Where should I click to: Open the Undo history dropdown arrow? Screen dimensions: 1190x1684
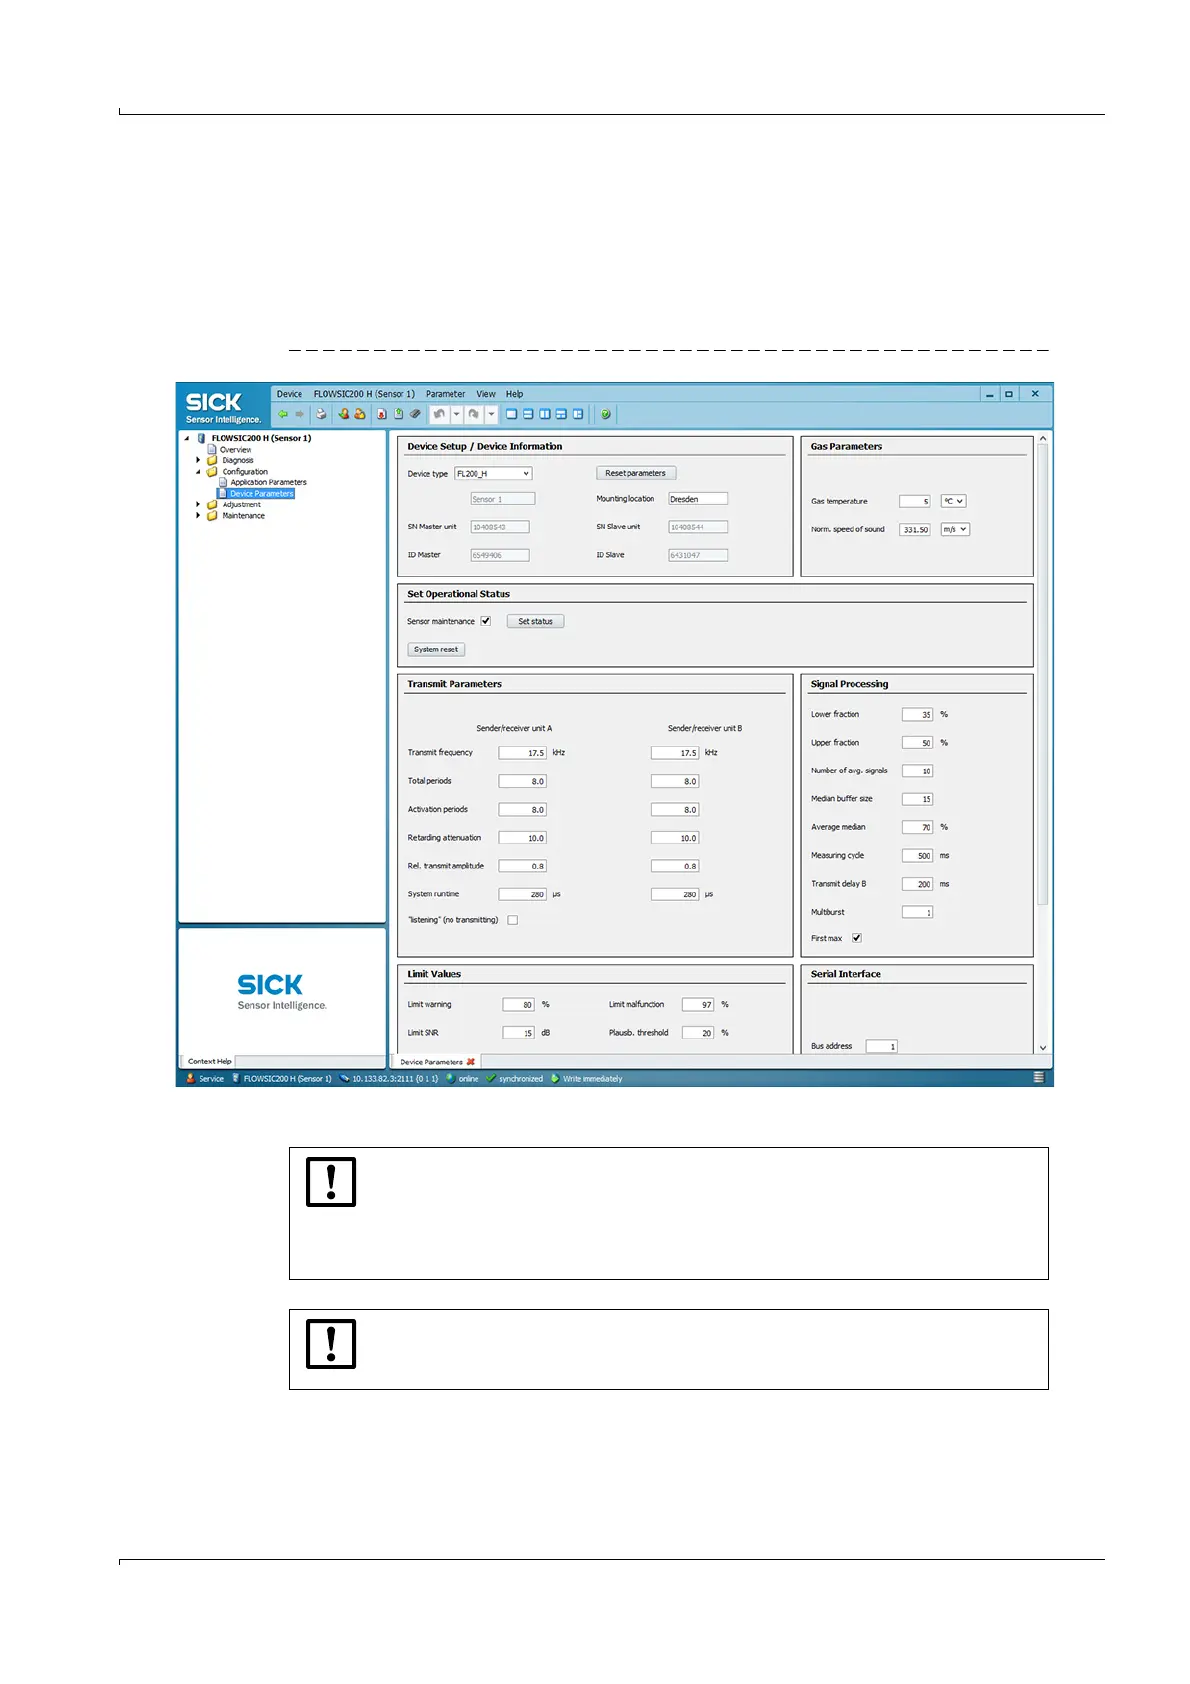click(457, 414)
